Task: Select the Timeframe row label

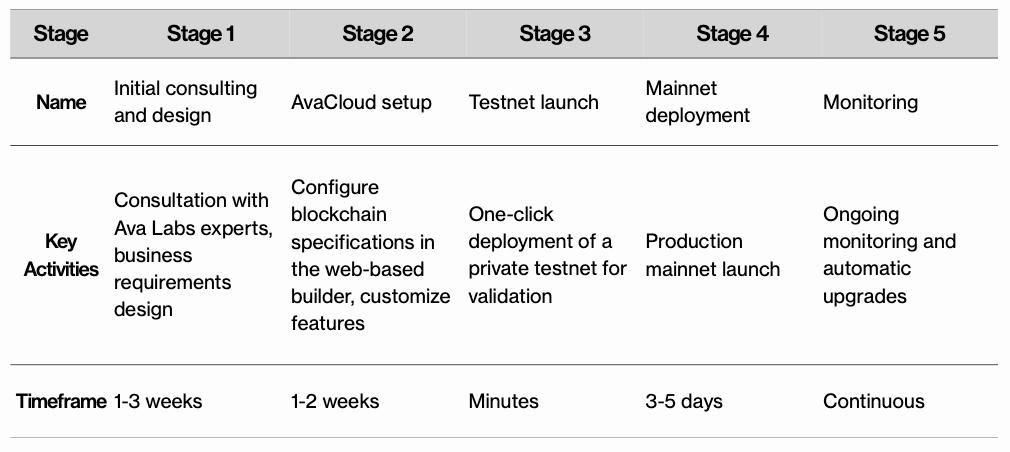Action: click(61, 401)
